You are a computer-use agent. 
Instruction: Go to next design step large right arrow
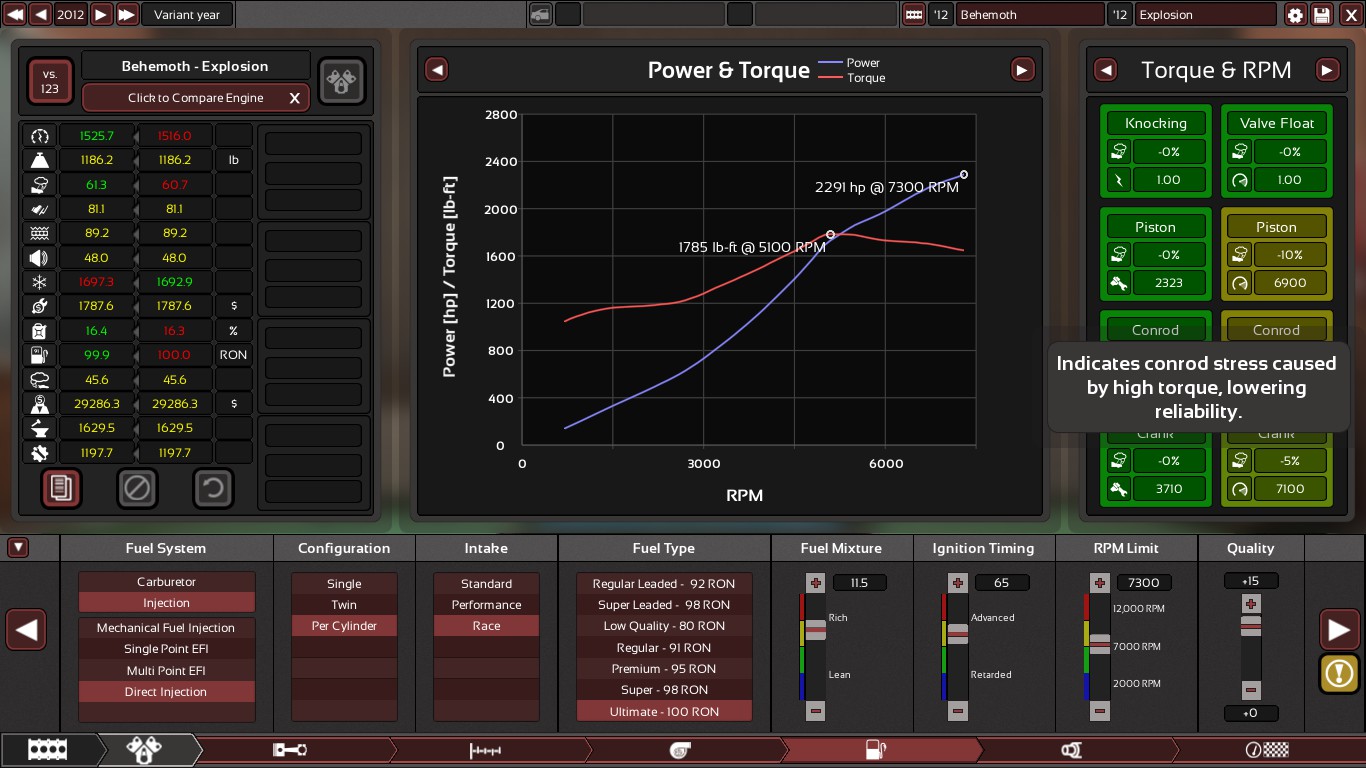(1339, 630)
